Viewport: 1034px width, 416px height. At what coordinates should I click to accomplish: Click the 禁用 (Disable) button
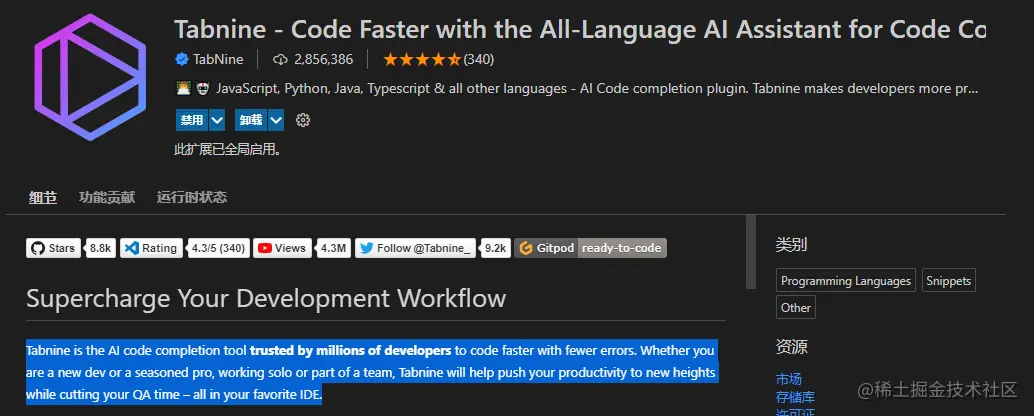click(x=191, y=120)
